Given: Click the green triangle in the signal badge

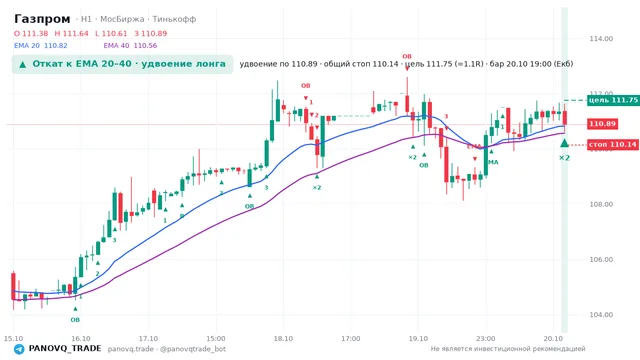Looking at the screenshot, I should tap(23, 64).
